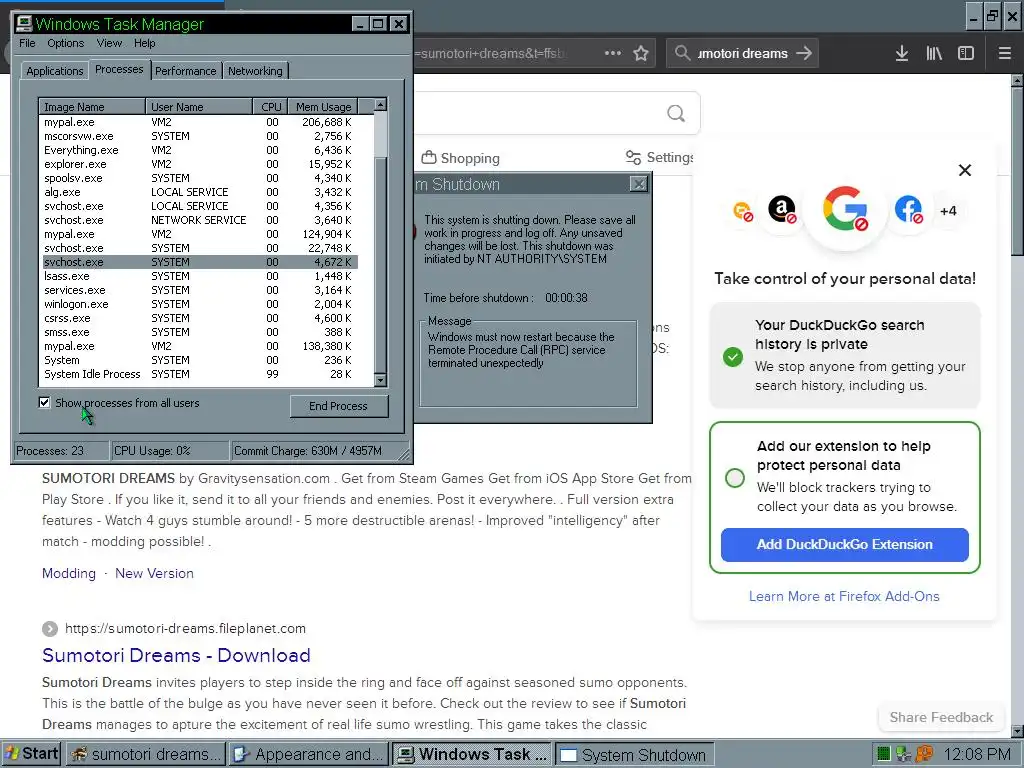
Task: Click the Share Feedback button
Action: click(941, 717)
